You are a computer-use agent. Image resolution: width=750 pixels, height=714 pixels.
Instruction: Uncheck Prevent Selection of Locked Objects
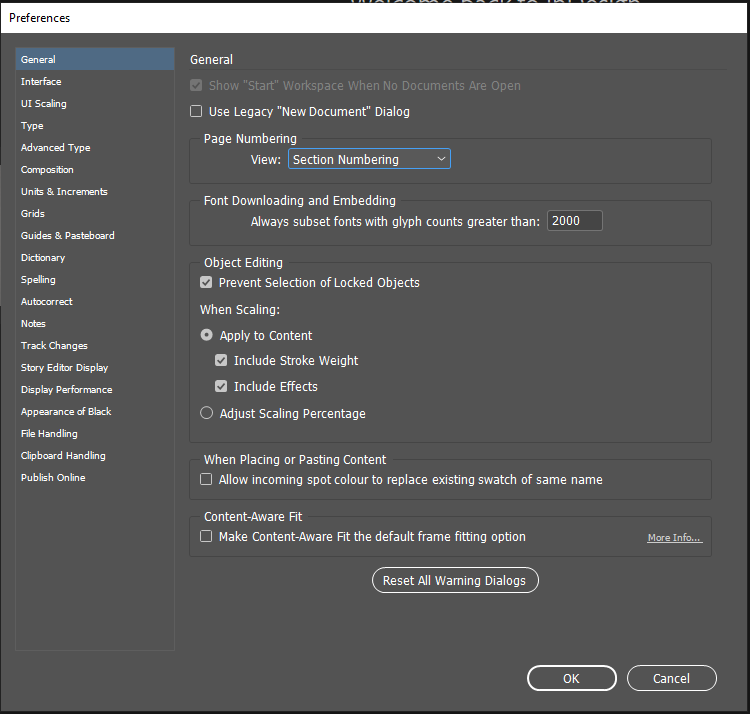206,282
